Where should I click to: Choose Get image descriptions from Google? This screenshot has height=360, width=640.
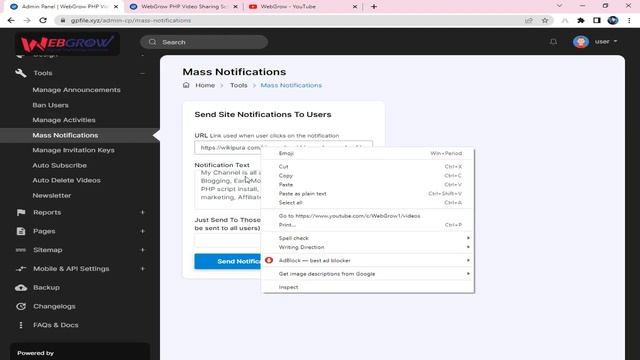[x=367, y=274]
